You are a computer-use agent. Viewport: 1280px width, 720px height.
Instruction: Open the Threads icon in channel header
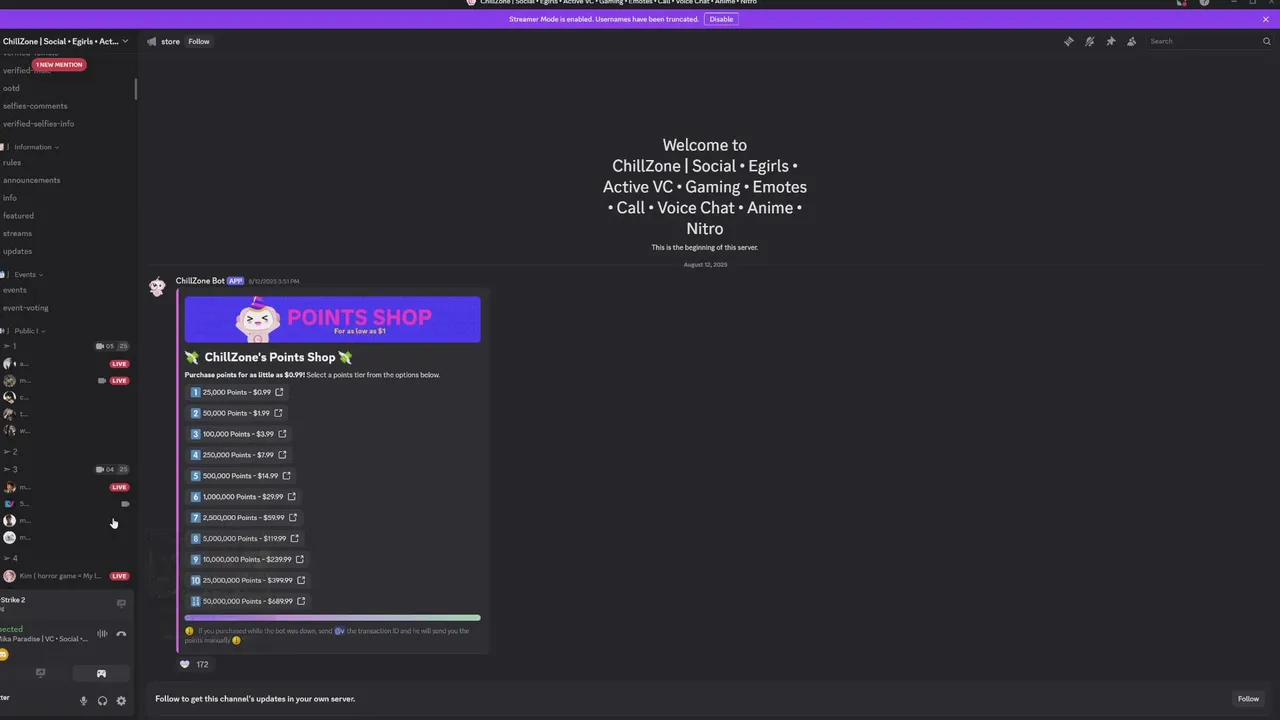pos(1068,41)
